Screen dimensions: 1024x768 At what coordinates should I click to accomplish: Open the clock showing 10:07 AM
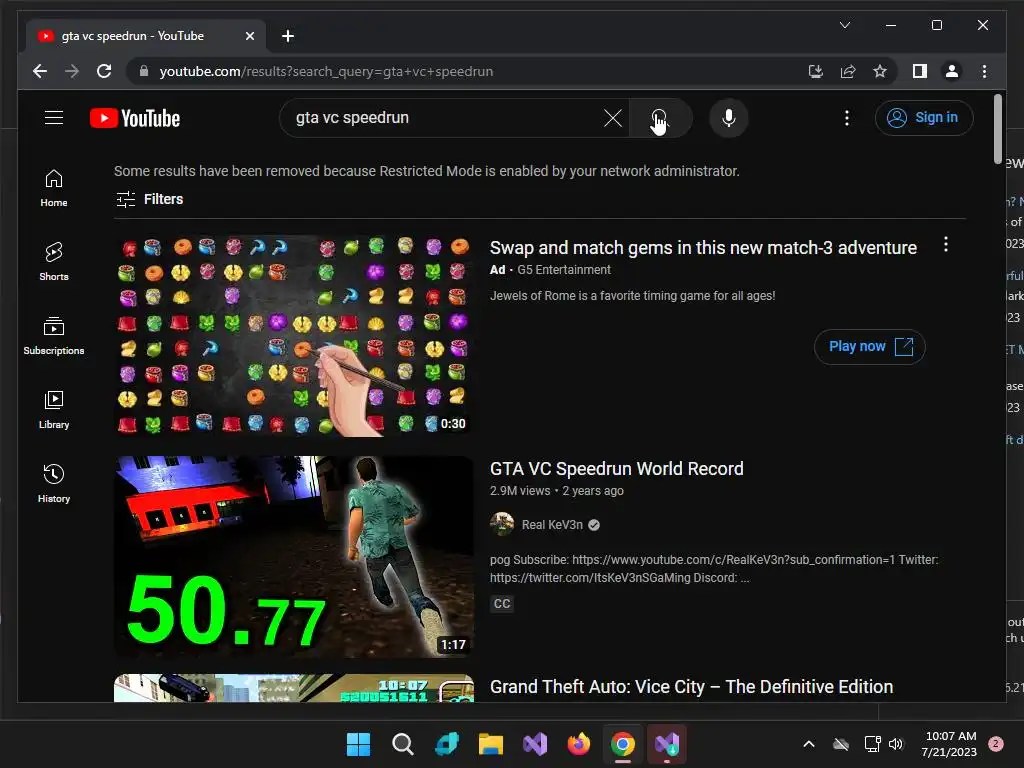(950, 744)
